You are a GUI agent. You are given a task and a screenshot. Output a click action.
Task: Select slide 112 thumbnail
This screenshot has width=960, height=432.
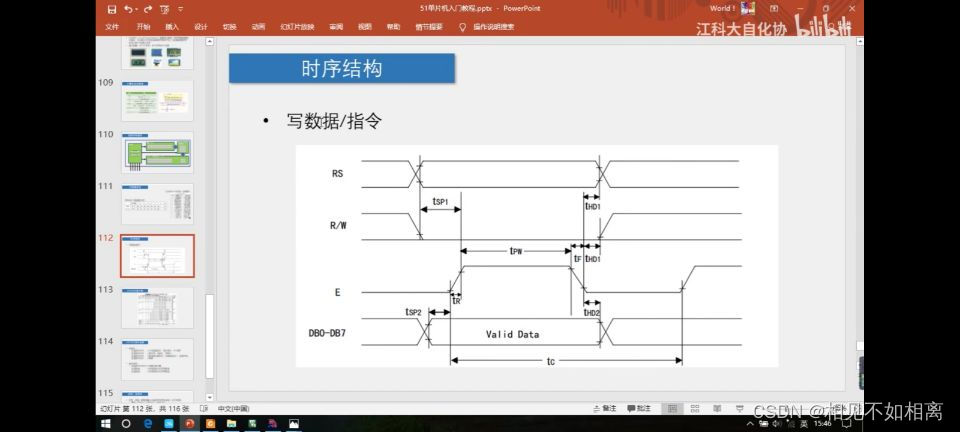pos(157,256)
